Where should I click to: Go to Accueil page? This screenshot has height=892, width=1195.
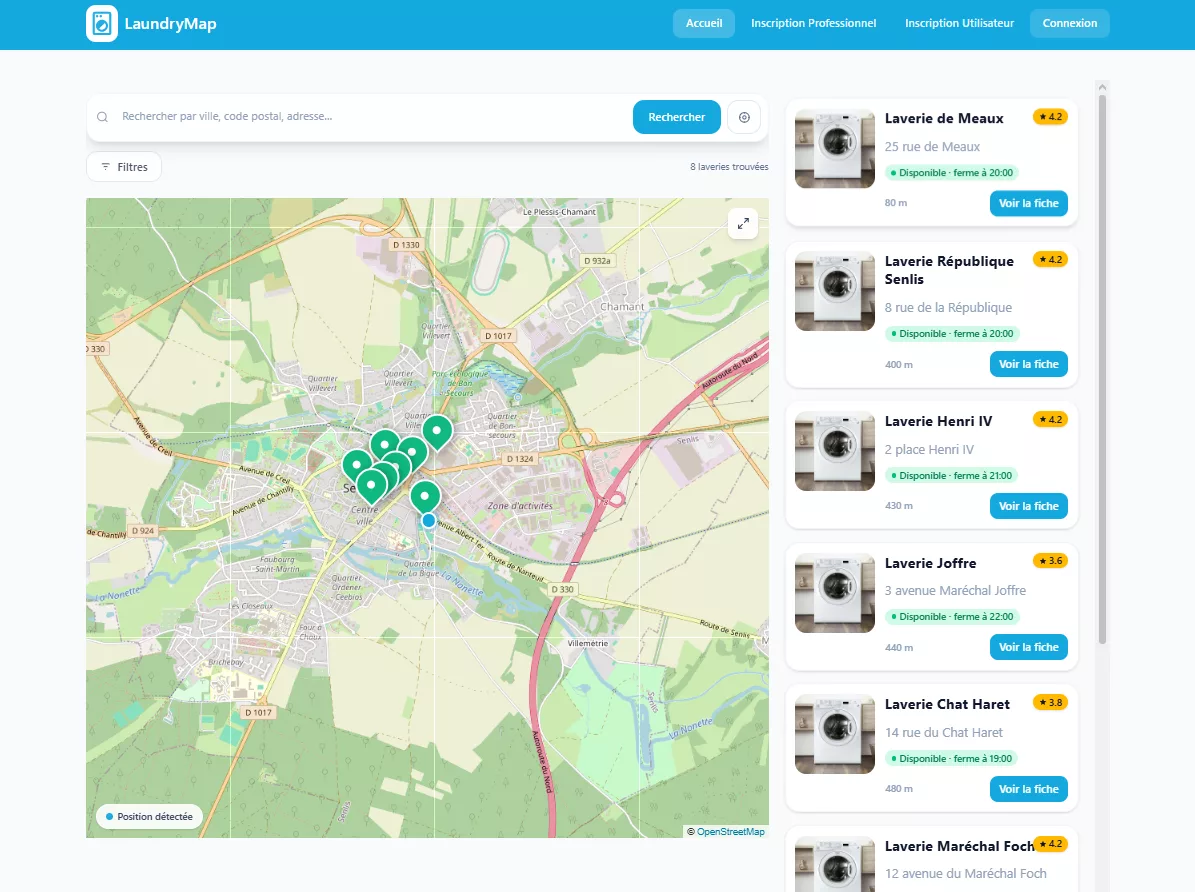[703, 23]
